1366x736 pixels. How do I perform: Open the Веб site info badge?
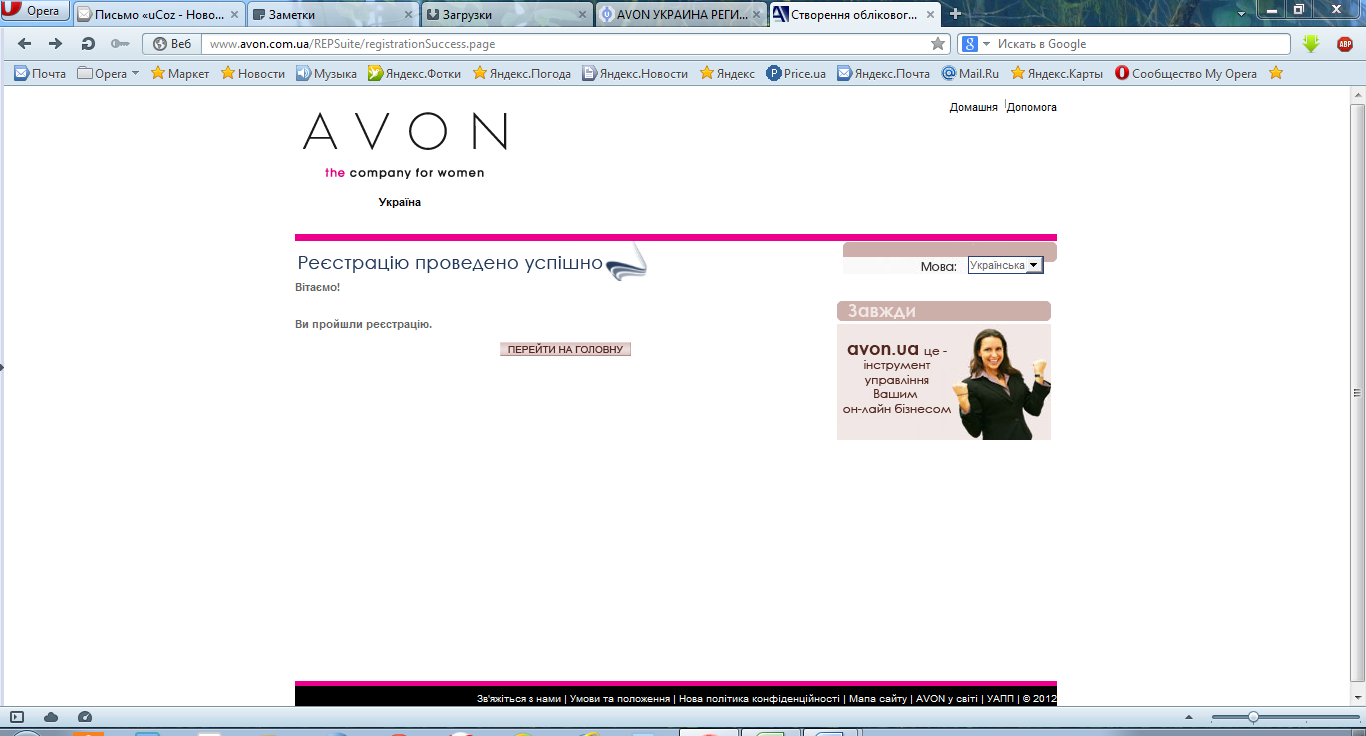click(172, 44)
